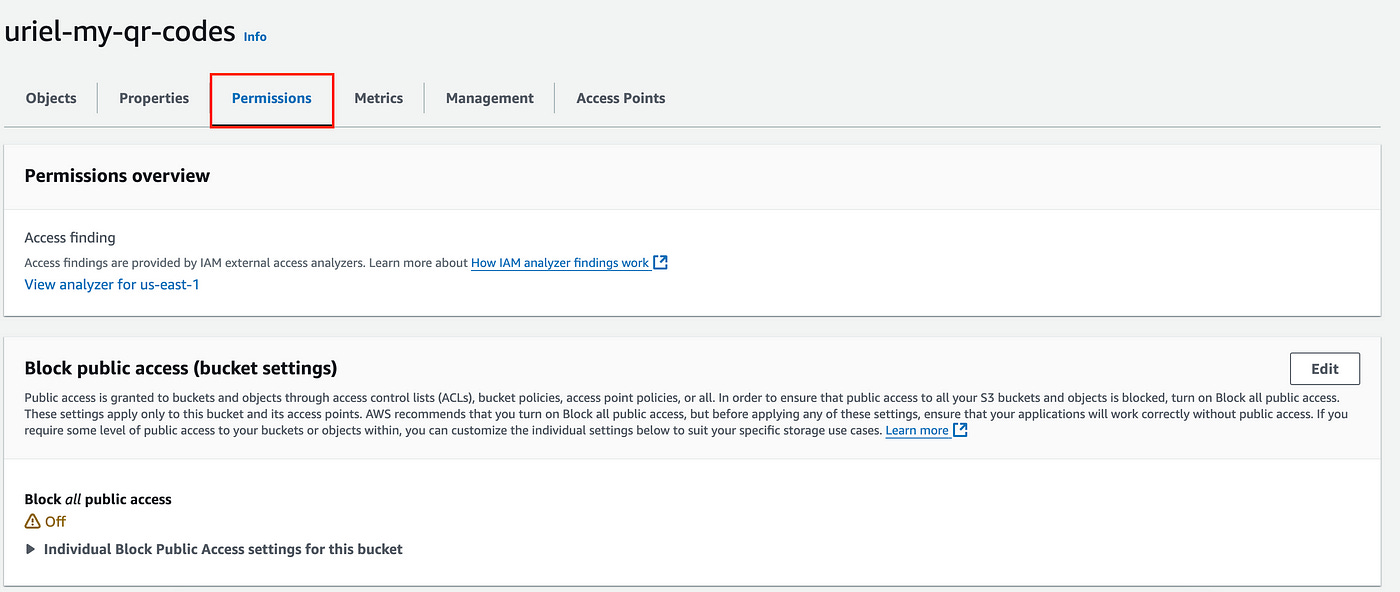Open the Properties tab
This screenshot has width=1400, height=592.
tap(154, 98)
